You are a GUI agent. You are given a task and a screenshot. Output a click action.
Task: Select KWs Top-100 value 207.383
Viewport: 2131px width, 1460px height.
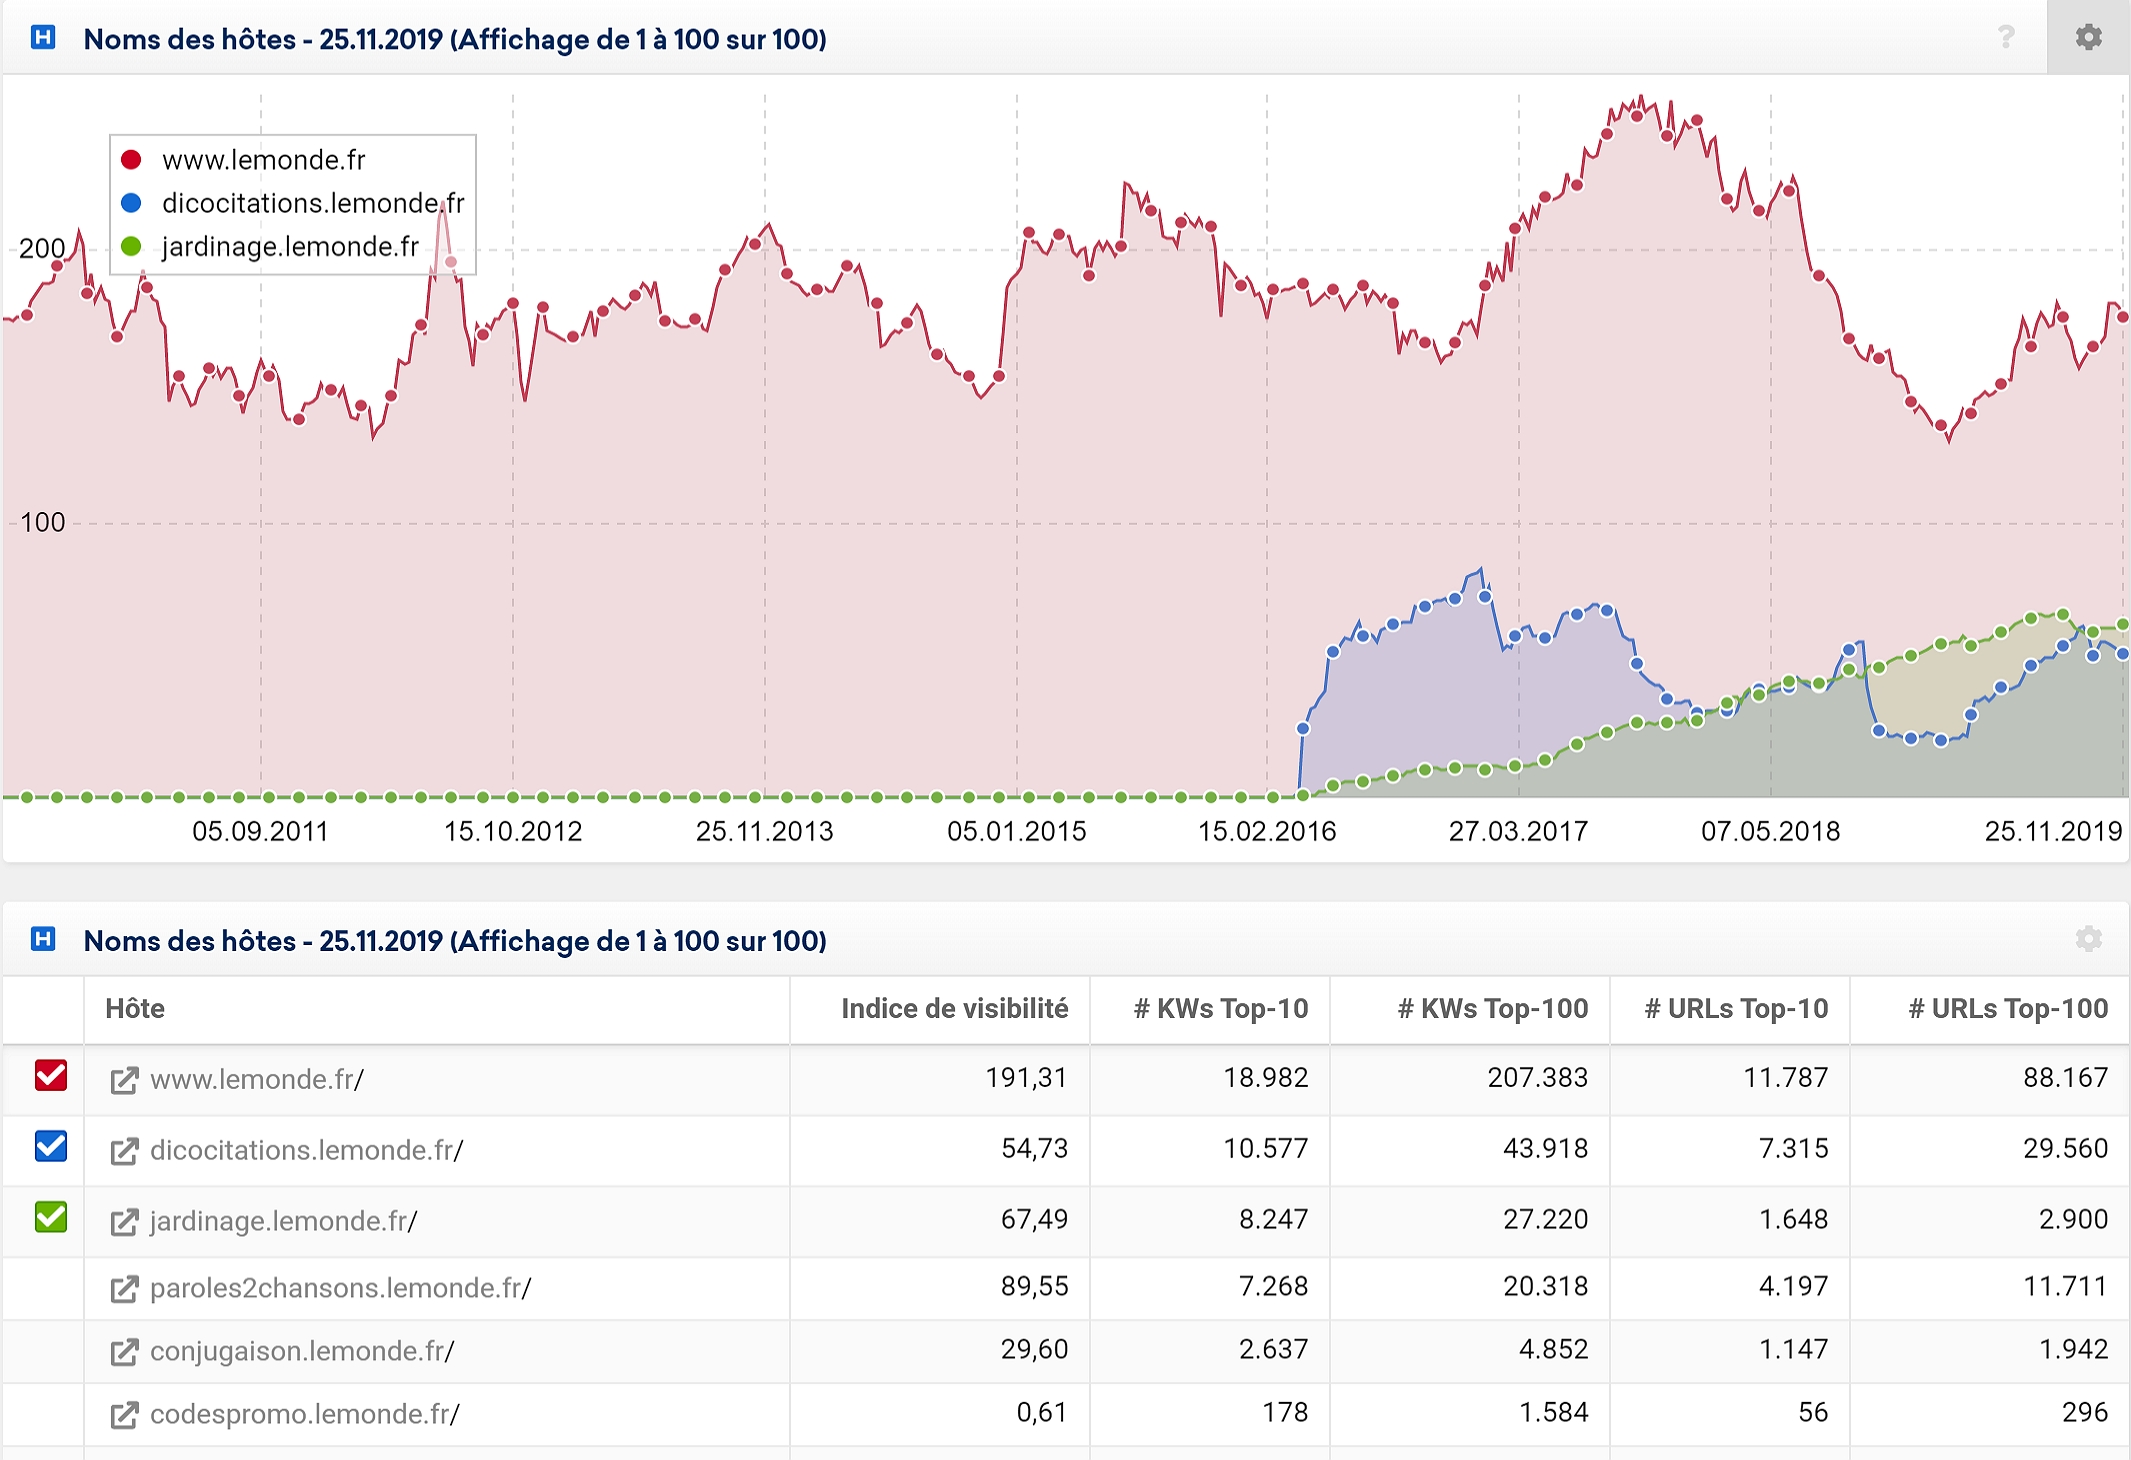(x=1538, y=1077)
